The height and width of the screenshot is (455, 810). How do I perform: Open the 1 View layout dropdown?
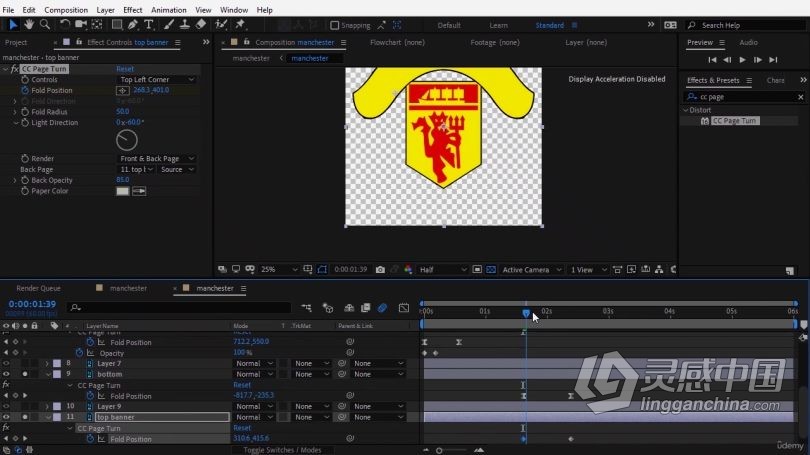point(588,270)
